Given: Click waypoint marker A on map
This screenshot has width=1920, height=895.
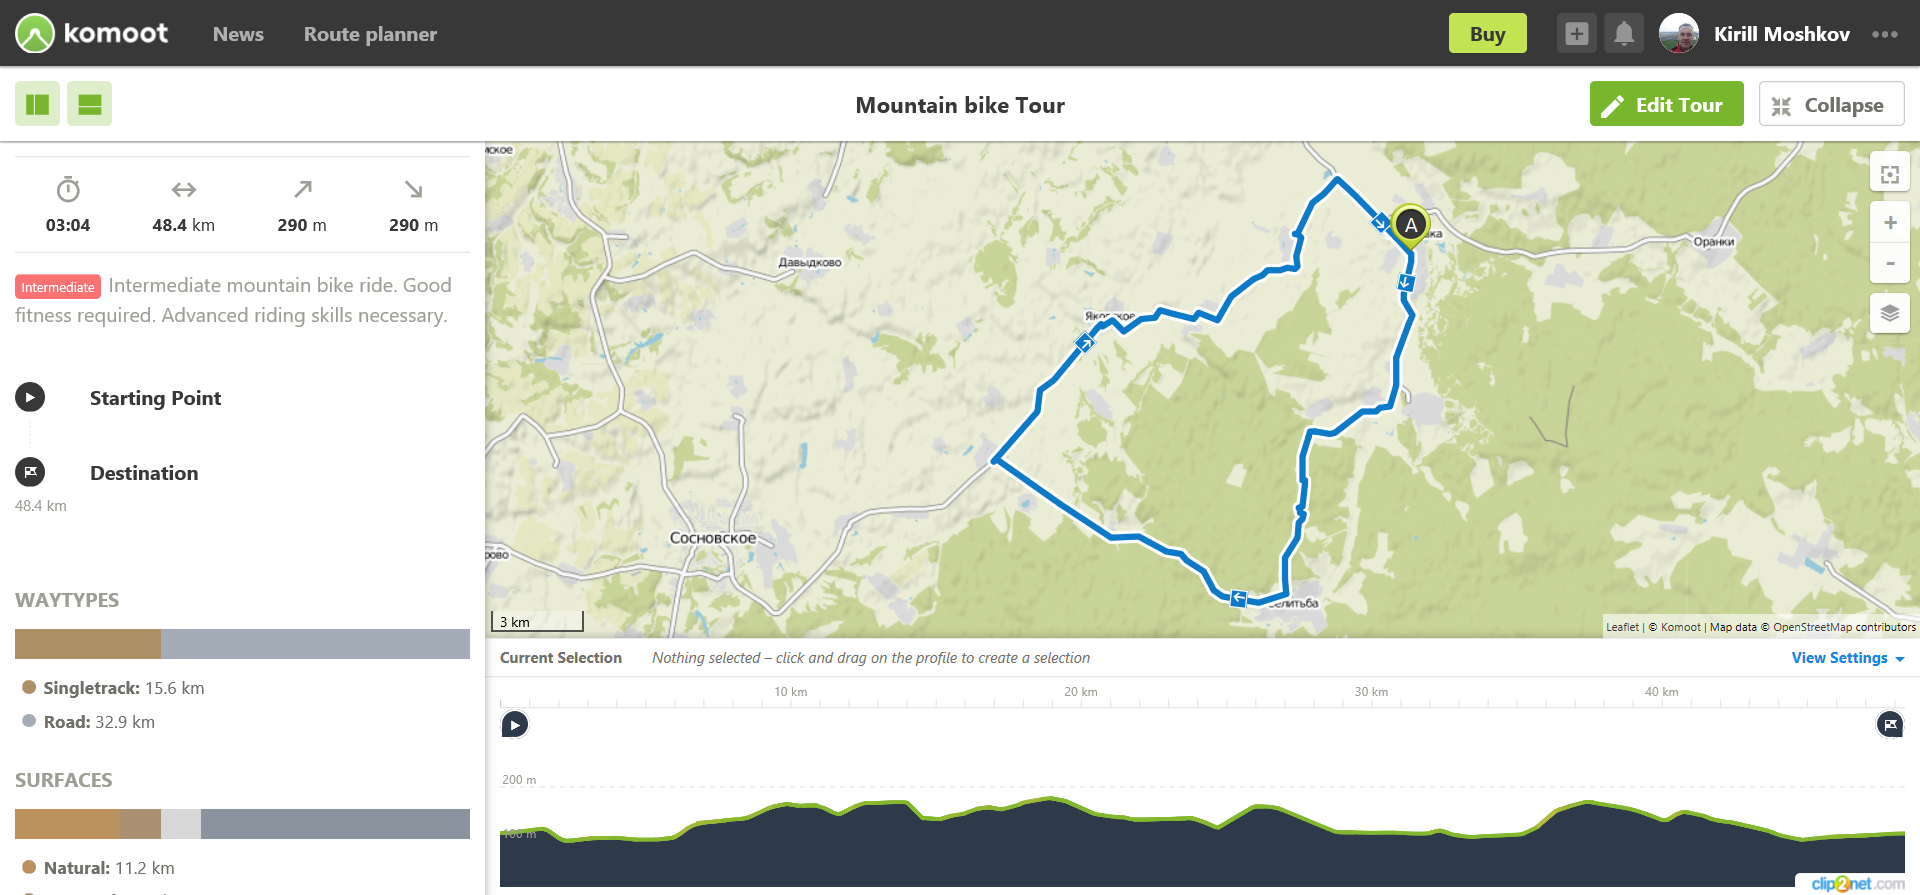Looking at the screenshot, I should 1410,225.
